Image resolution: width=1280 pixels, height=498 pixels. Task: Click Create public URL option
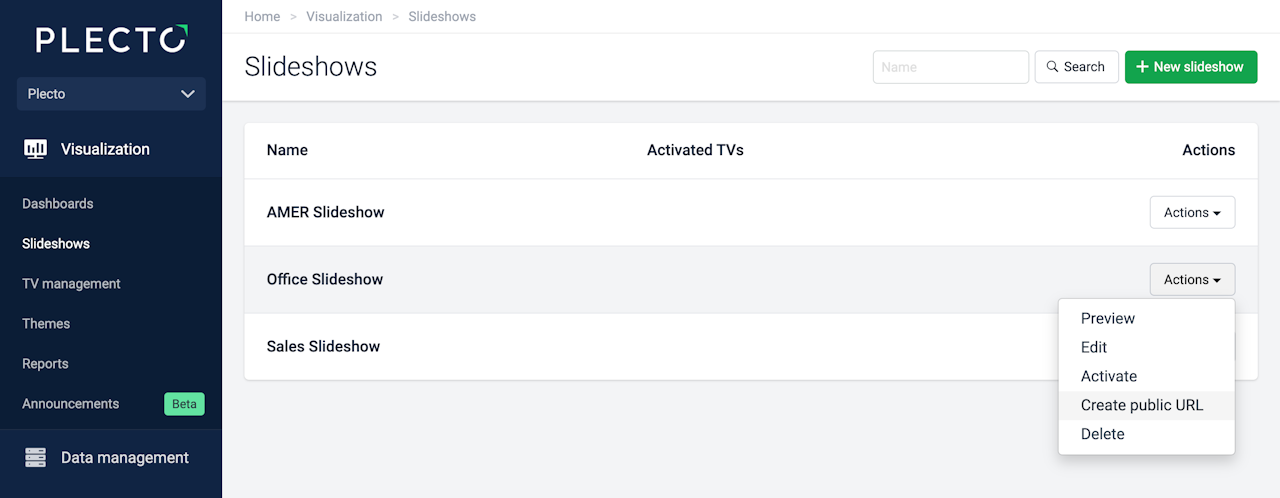[x=1142, y=406]
